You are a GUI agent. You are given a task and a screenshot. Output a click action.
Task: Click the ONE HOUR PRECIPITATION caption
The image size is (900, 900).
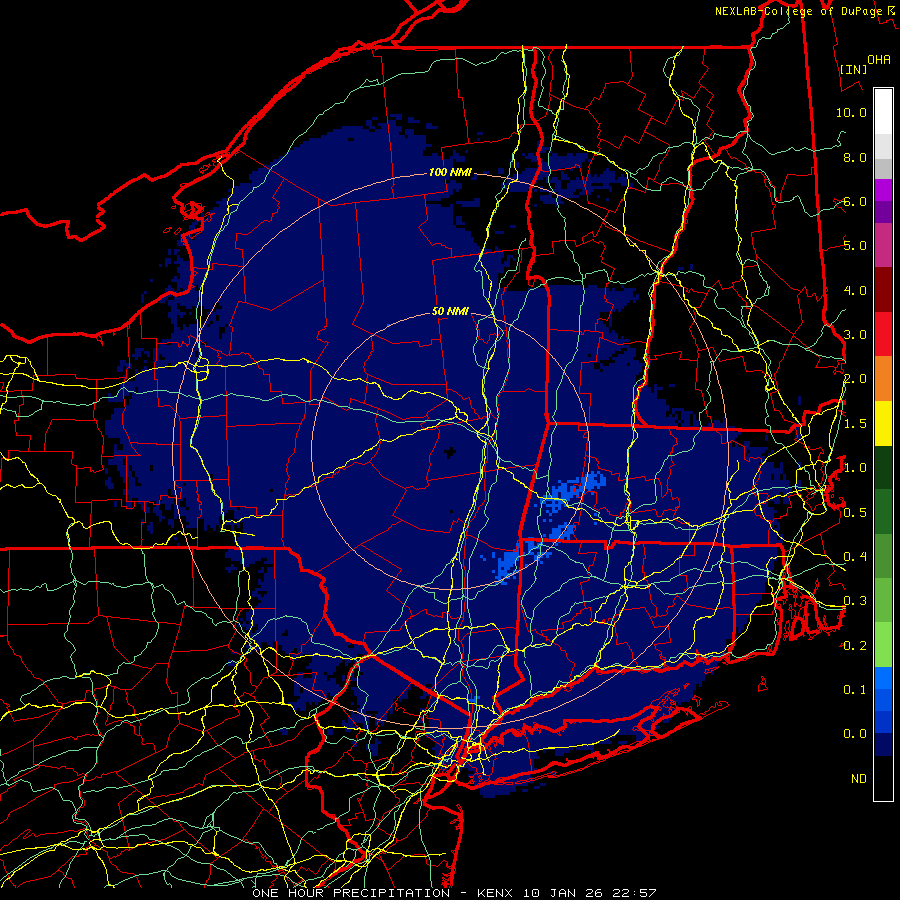pyautogui.click(x=351, y=893)
